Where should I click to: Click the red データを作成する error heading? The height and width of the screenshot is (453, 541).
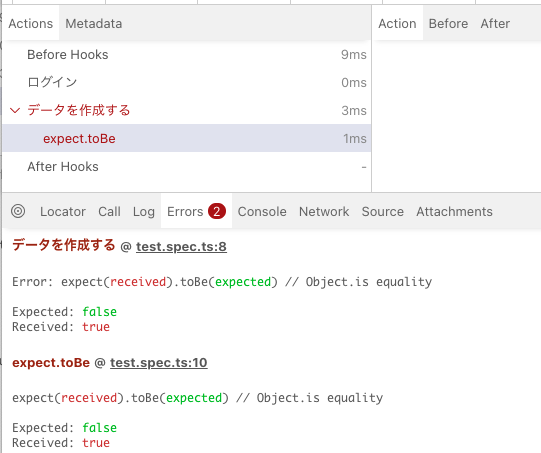[x=63, y=245]
